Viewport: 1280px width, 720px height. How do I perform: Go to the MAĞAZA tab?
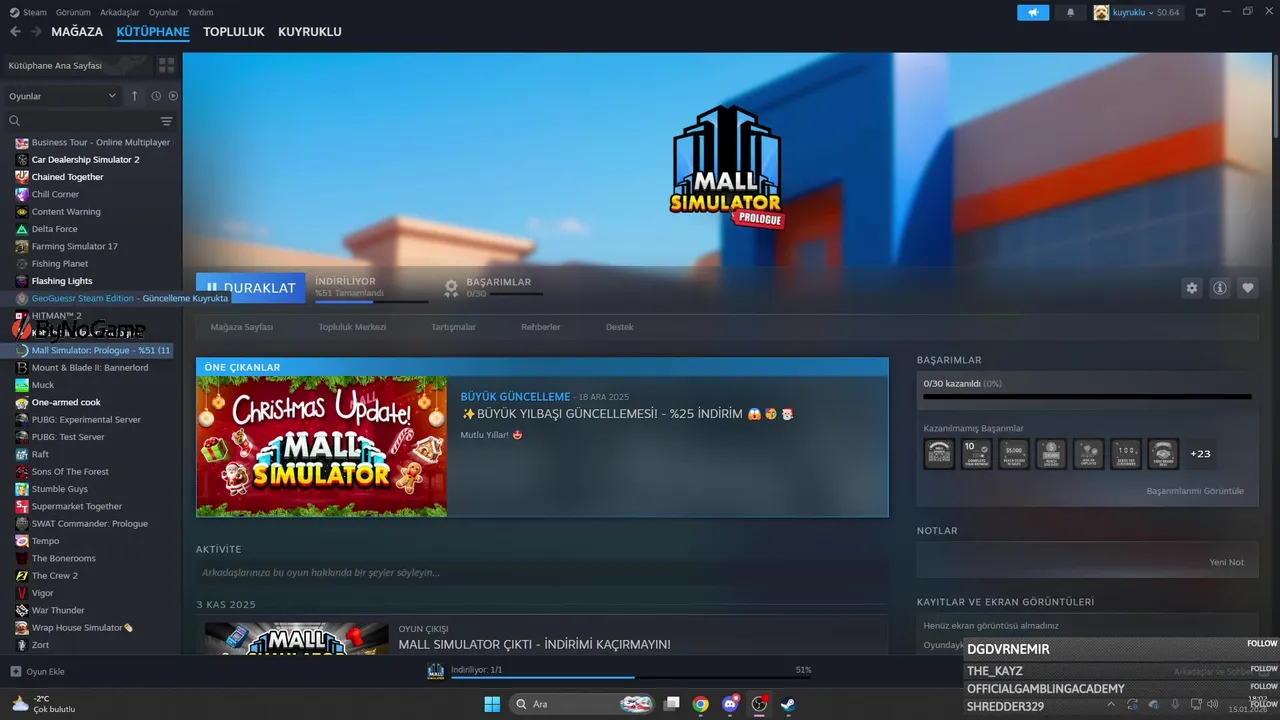tap(77, 32)
